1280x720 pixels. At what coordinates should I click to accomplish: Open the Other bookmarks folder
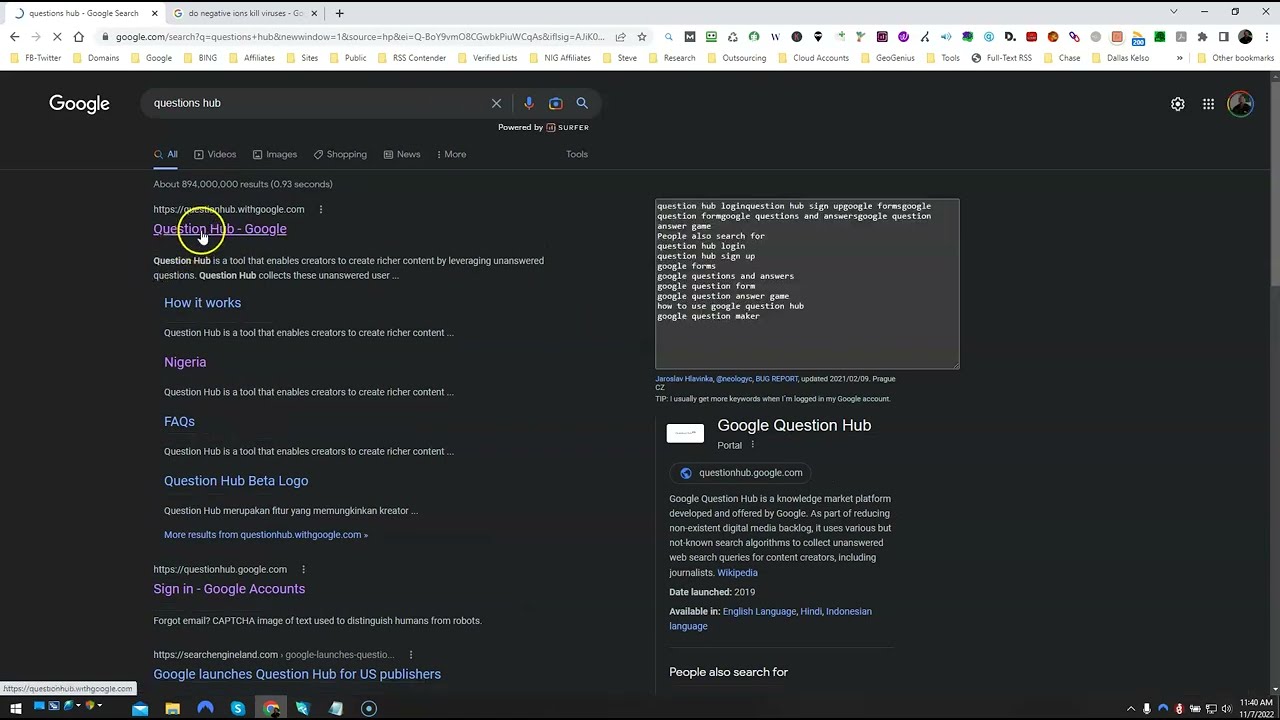coord(1236,58)
